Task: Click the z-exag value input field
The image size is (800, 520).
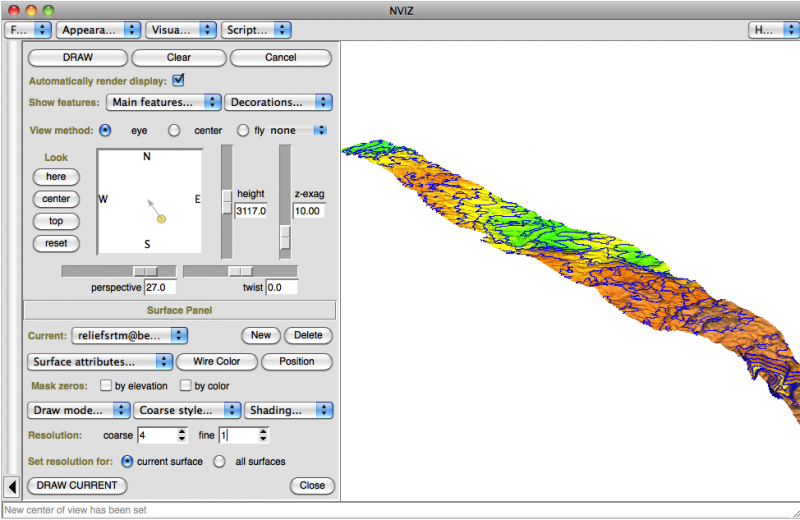Action: pos(309,211)
